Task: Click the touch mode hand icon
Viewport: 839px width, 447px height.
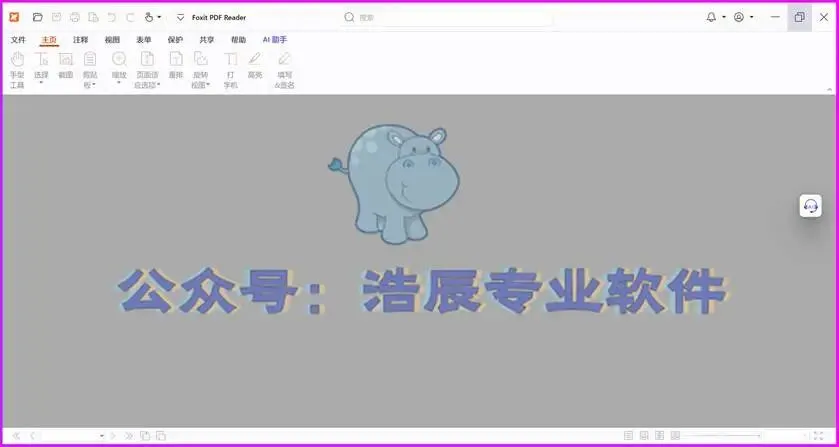Action: tap(149, 17)
